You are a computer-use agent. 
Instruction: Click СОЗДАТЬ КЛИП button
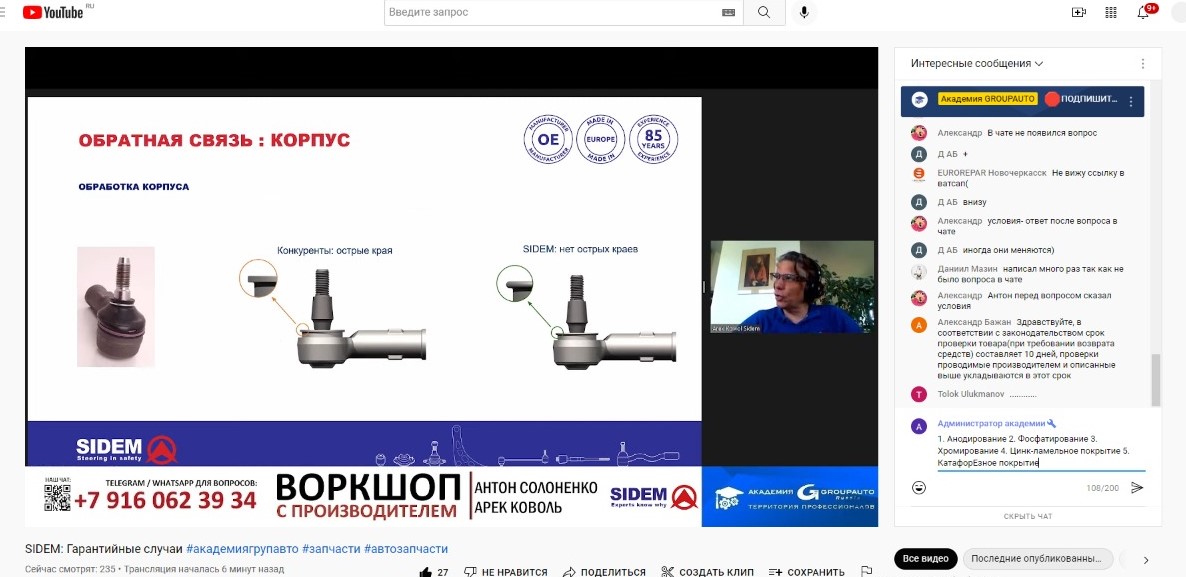[x=707, y=572]
